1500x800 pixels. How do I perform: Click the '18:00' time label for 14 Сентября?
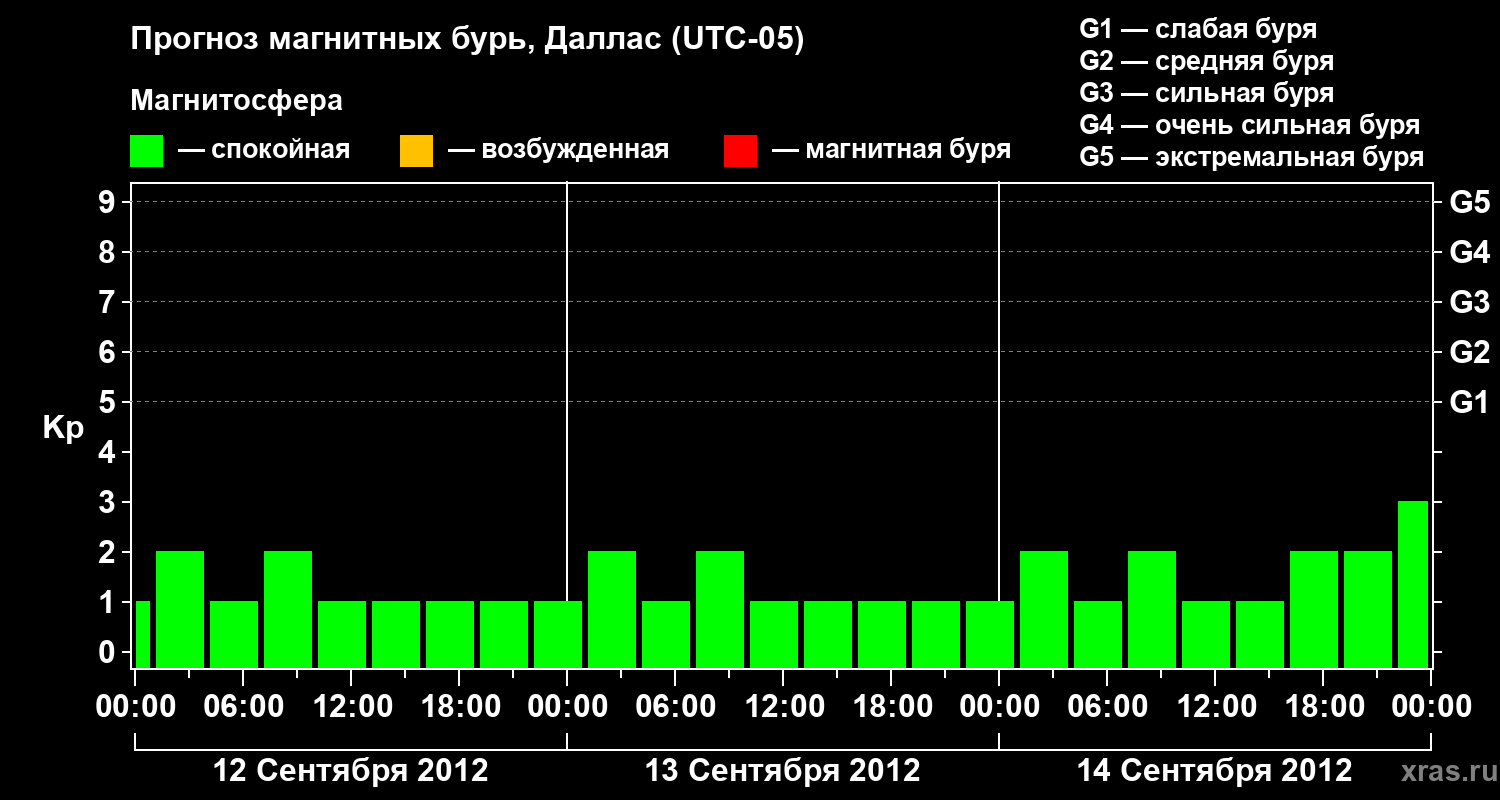tap(1323, 707)
